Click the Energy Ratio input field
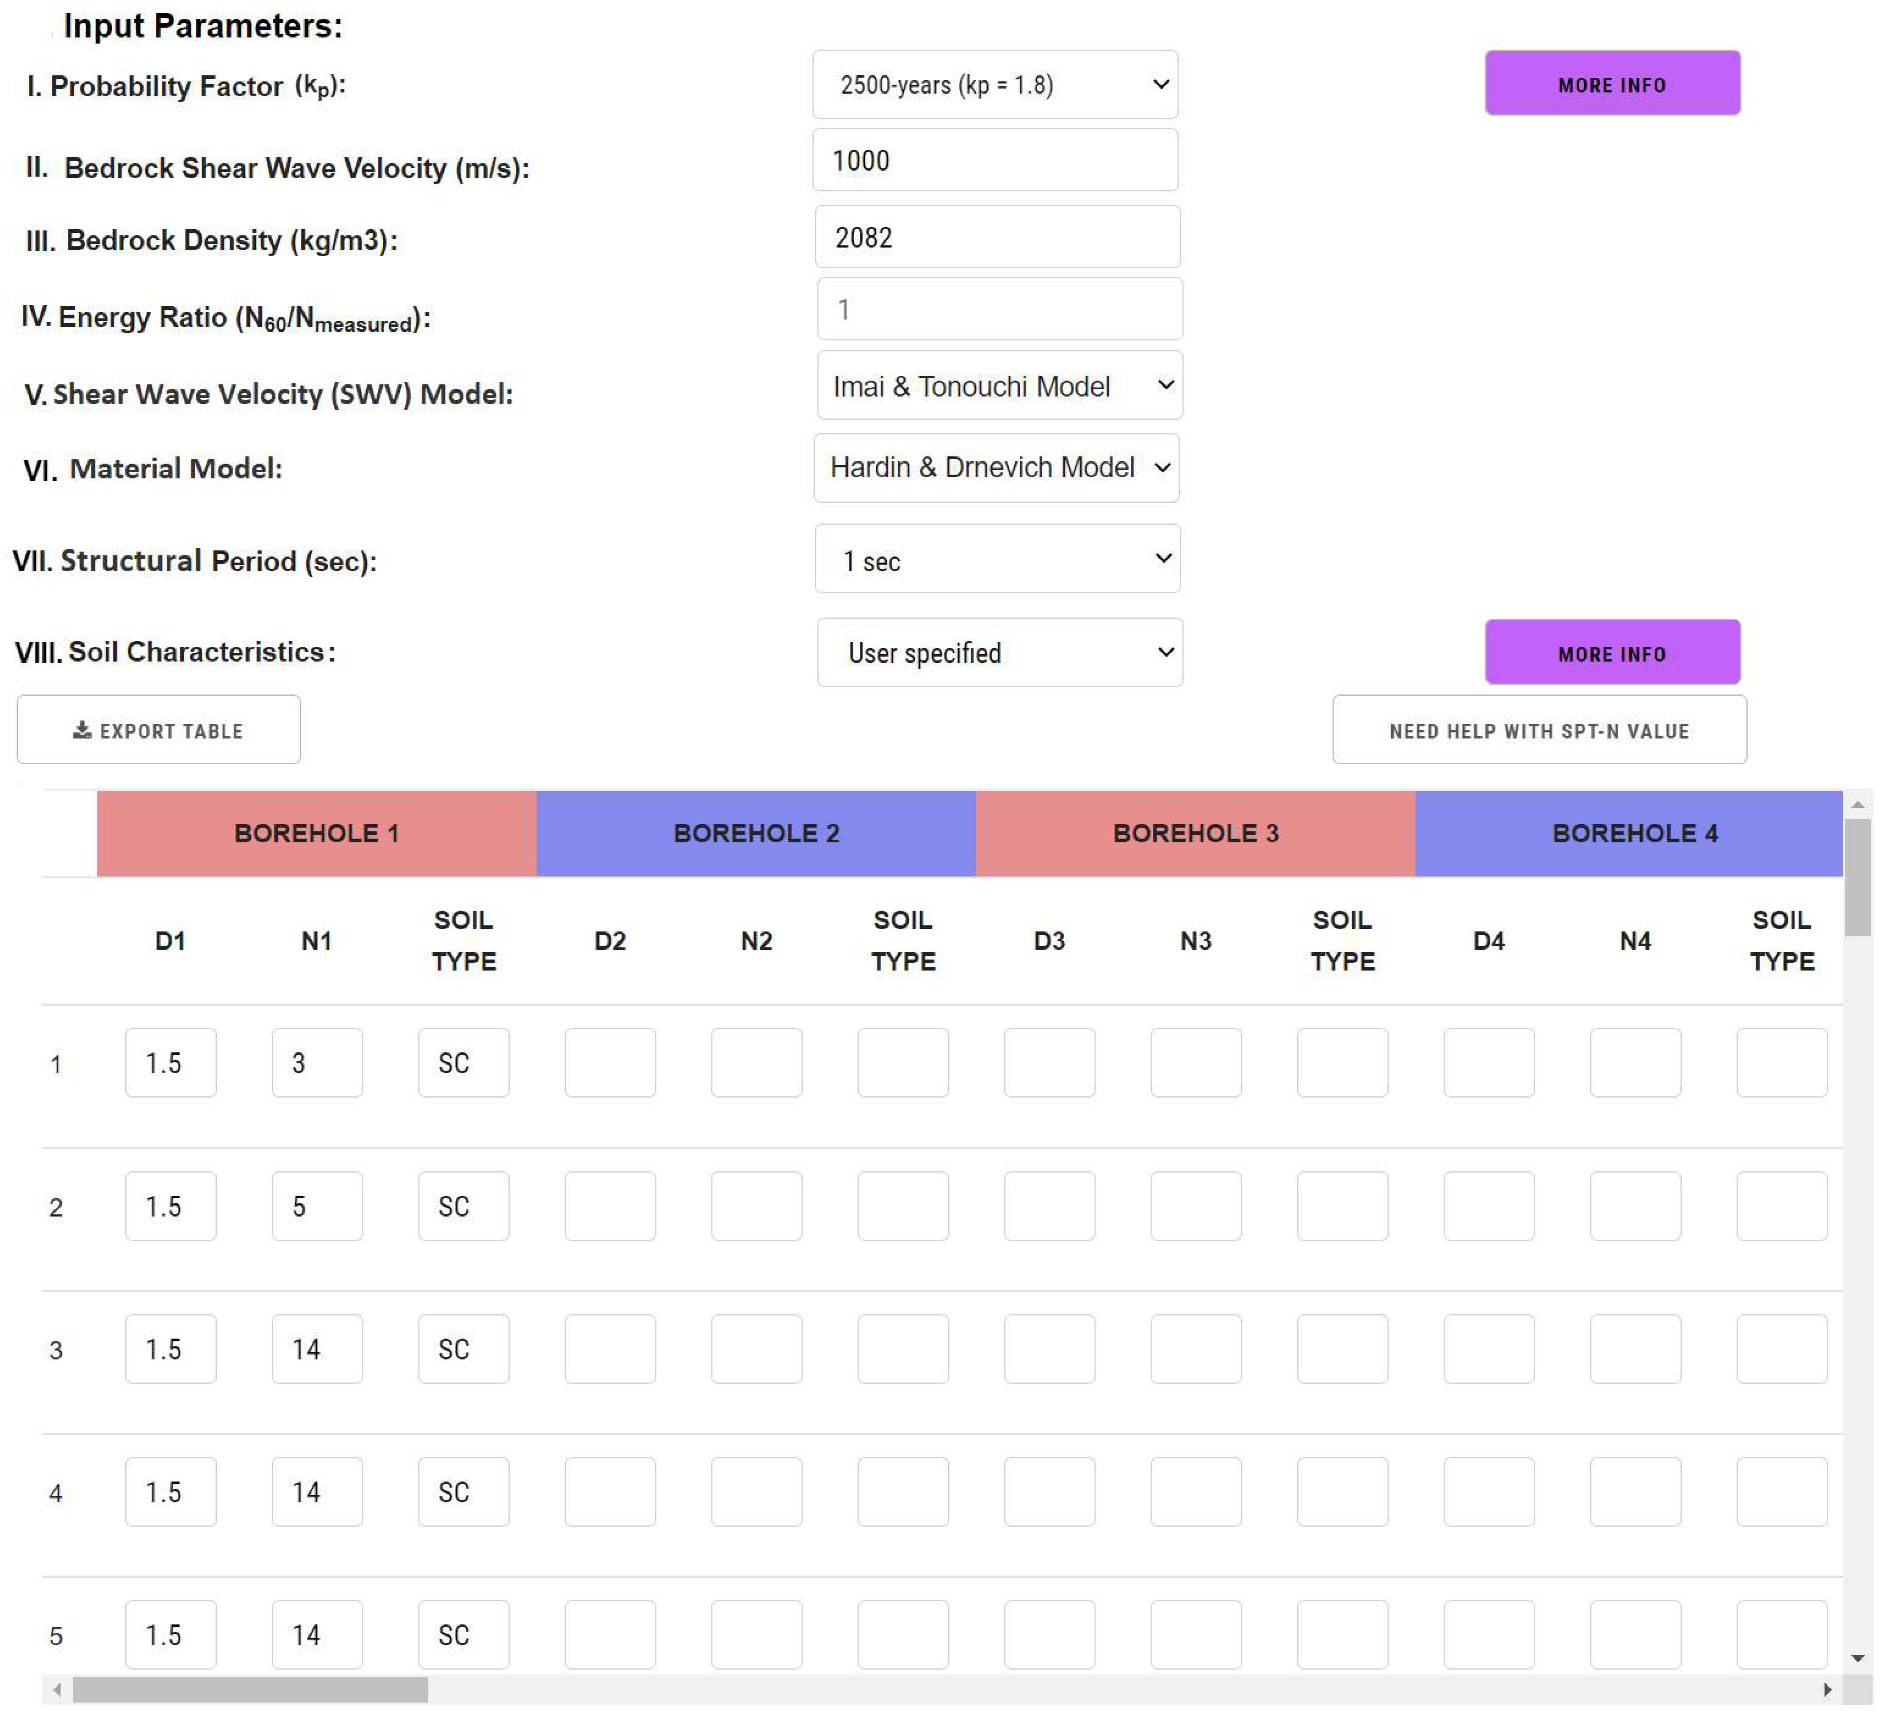 (x=999, y=309)
